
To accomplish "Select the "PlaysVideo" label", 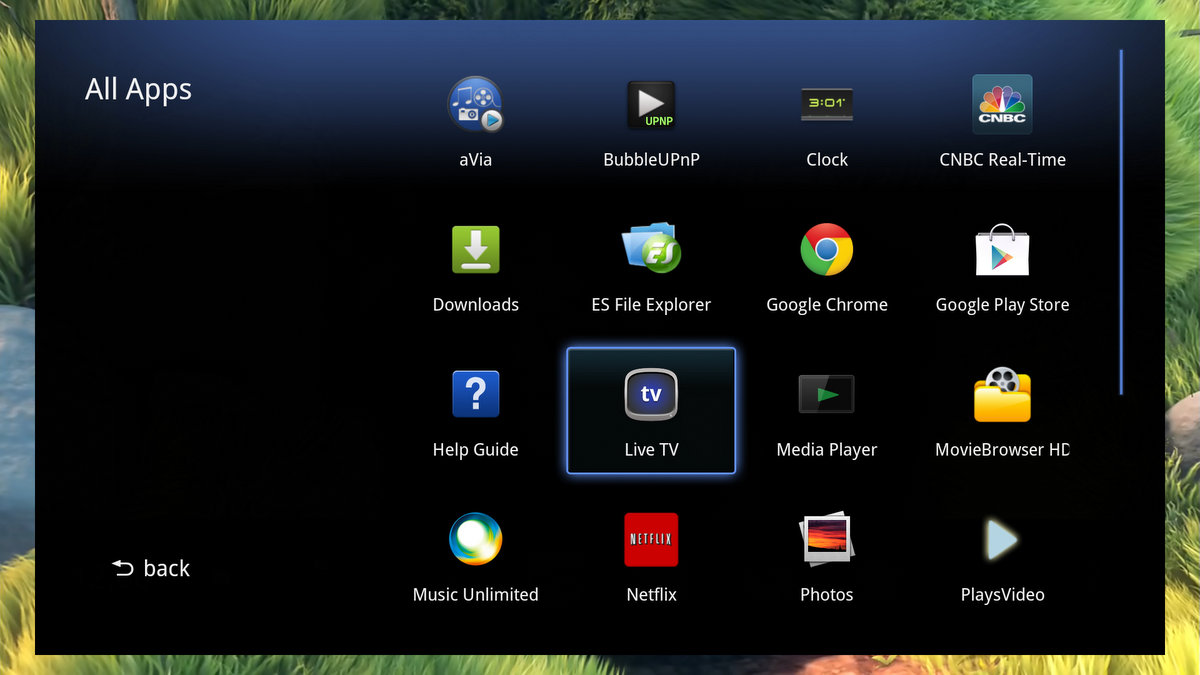I will coord(1002,594).
